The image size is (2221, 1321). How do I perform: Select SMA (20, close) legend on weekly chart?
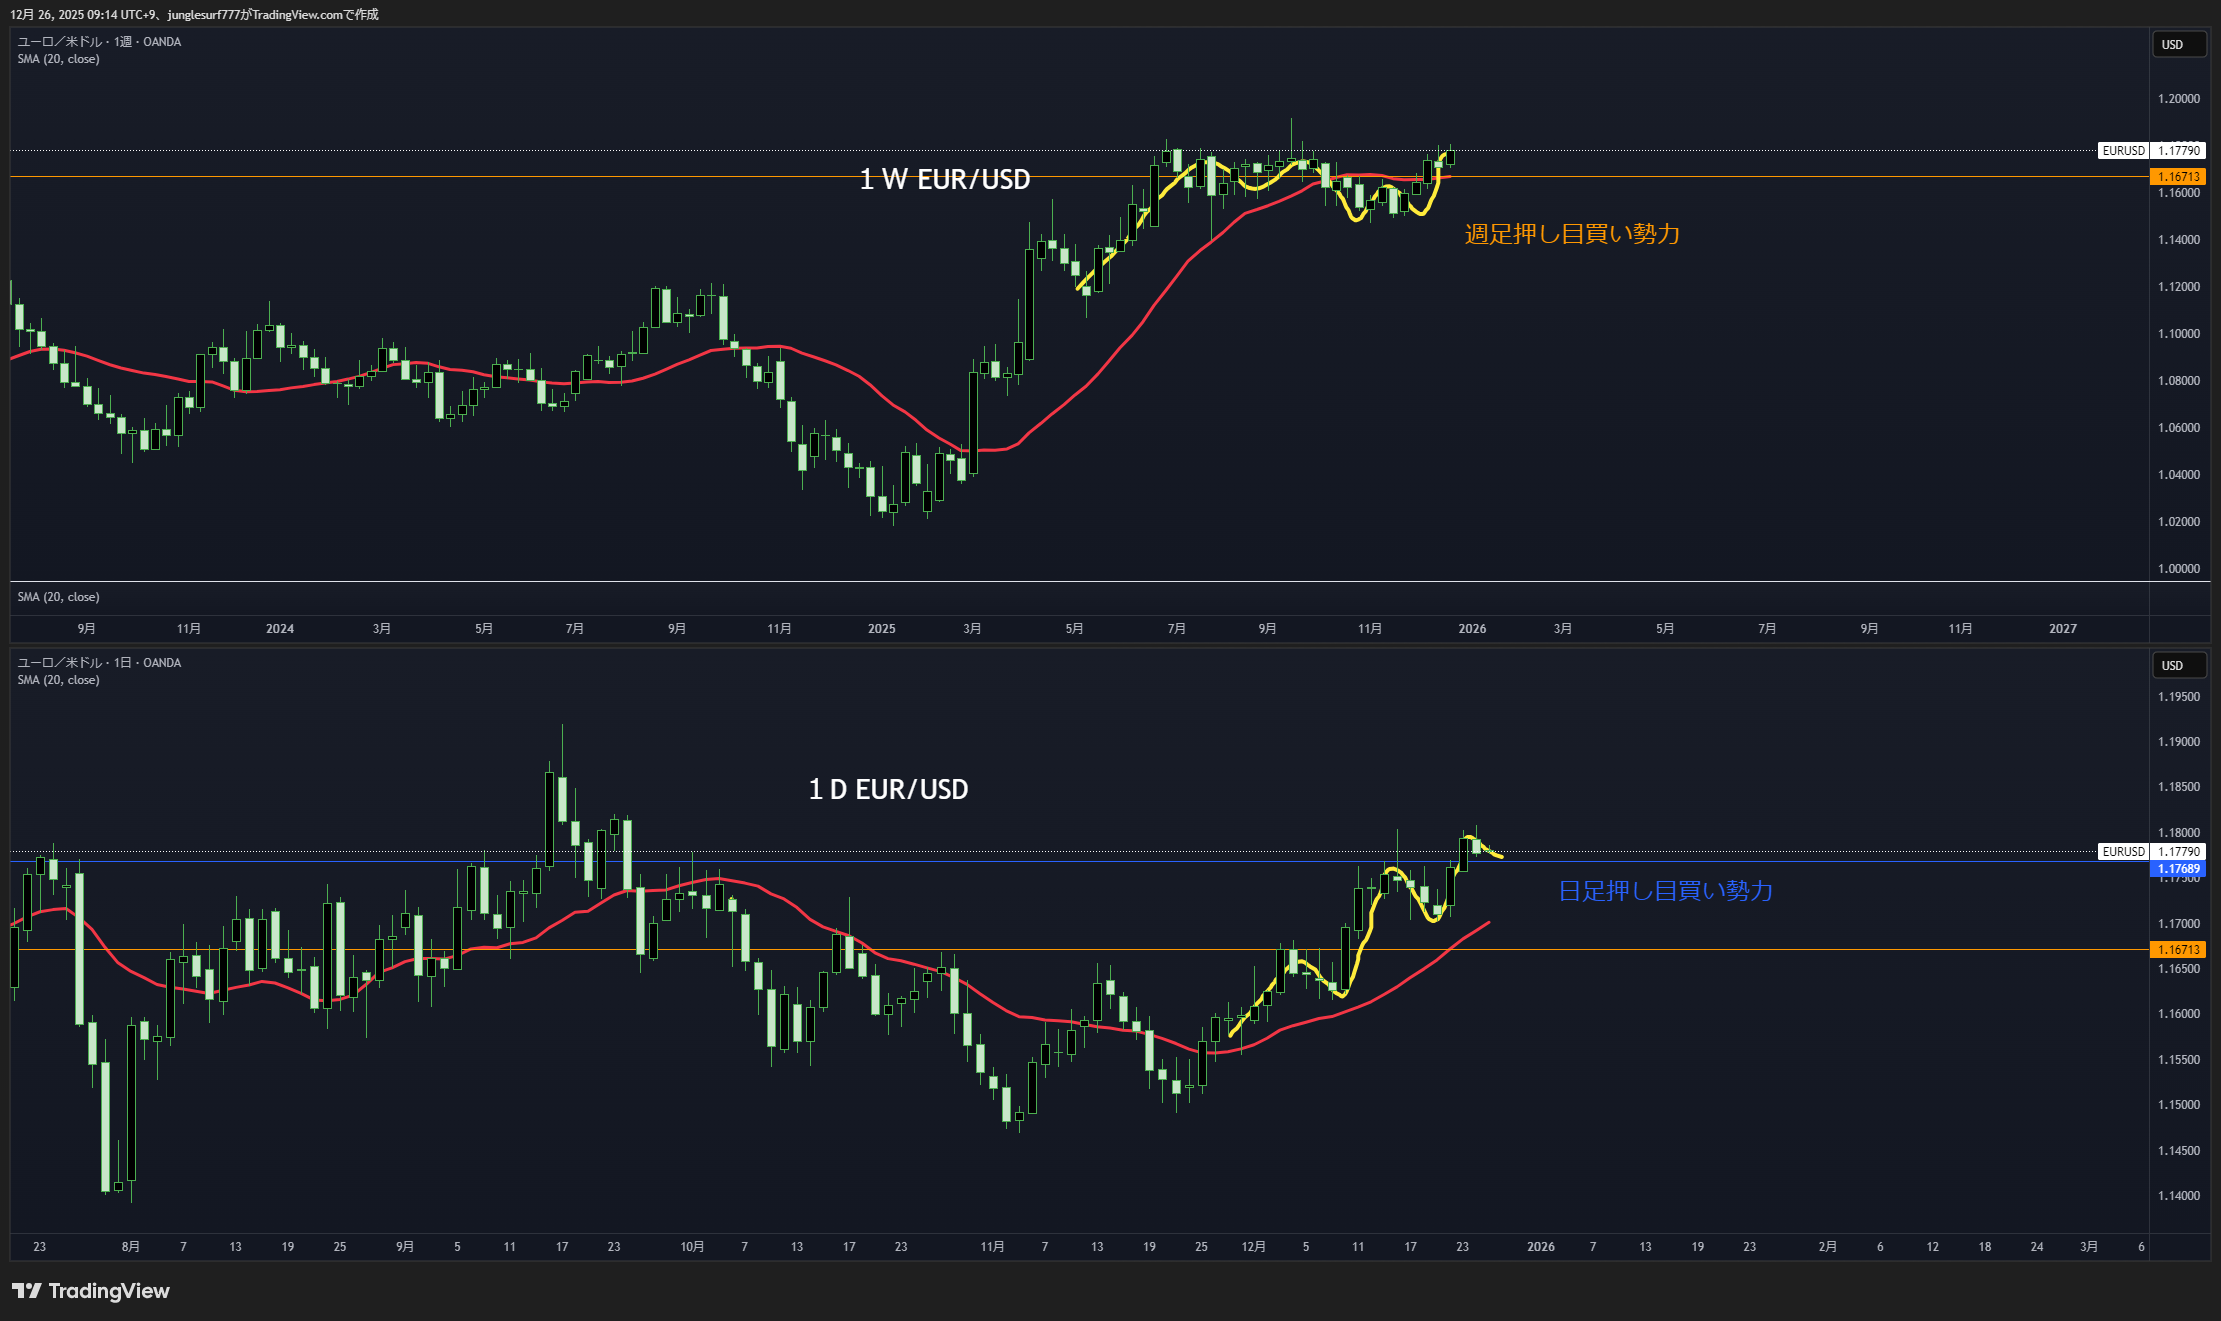pyautogui.click(x=58, y=59)
